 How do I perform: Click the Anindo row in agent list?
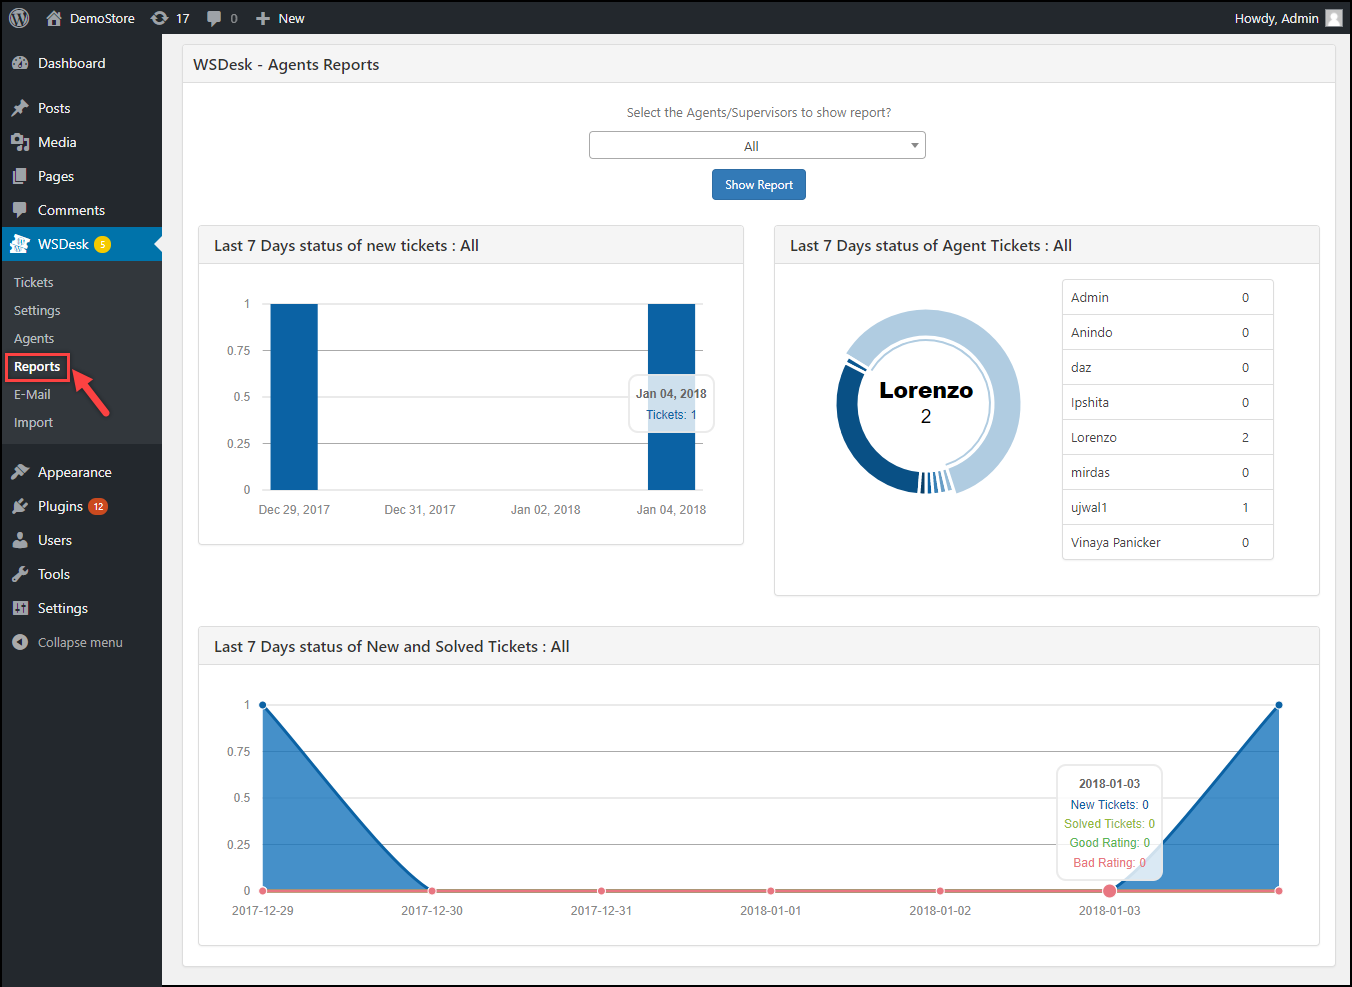coord(1167,332)
